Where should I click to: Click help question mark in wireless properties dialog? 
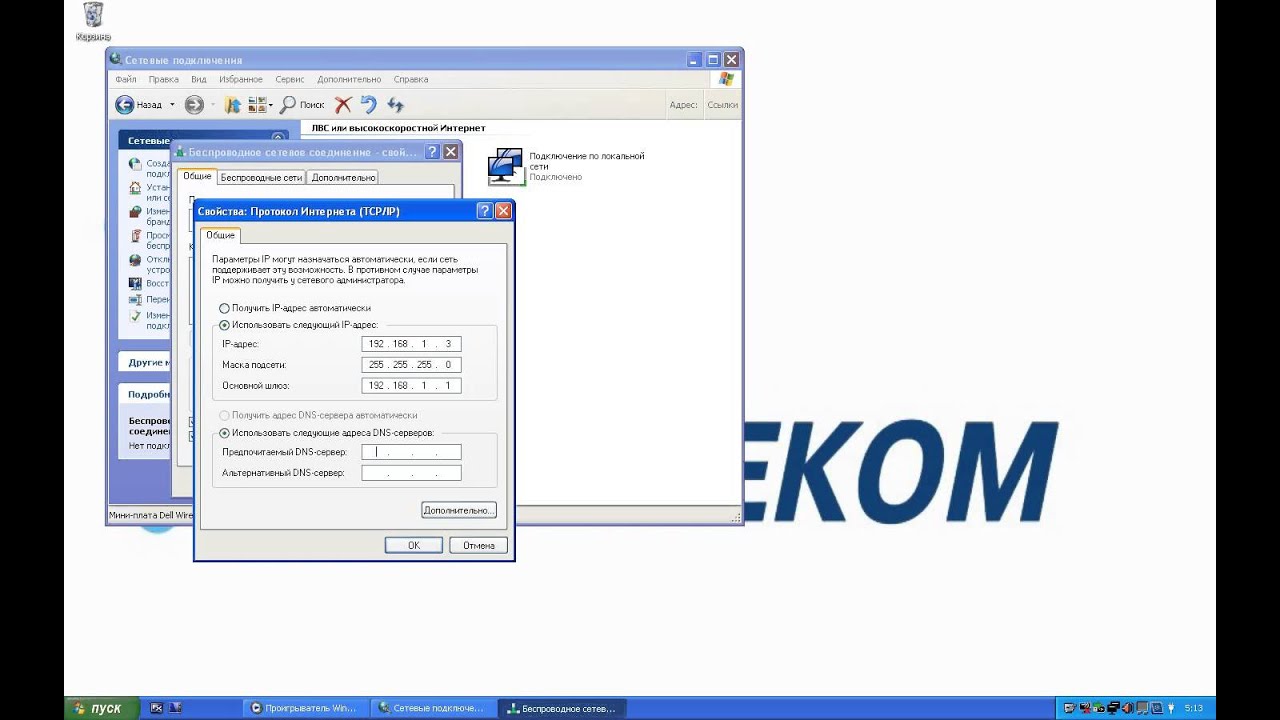pos(432,152)
